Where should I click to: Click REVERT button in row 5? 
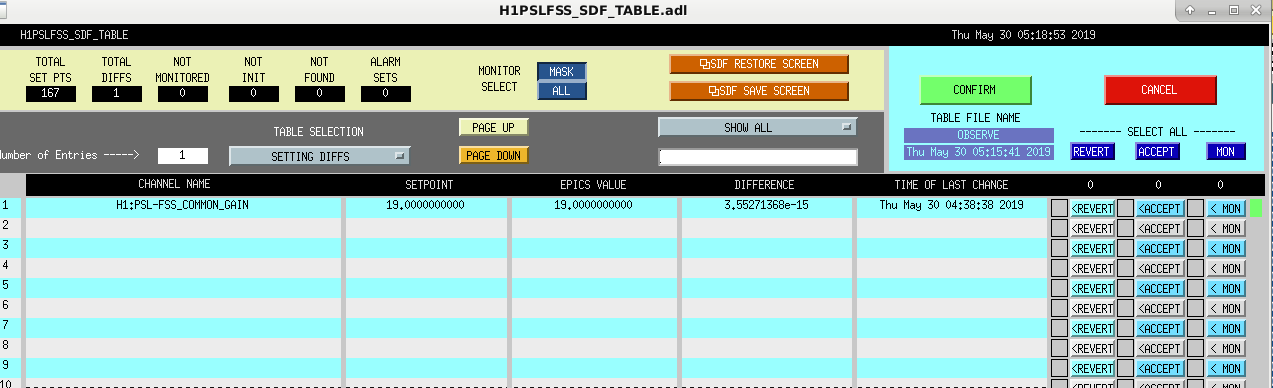(1092, 288)
